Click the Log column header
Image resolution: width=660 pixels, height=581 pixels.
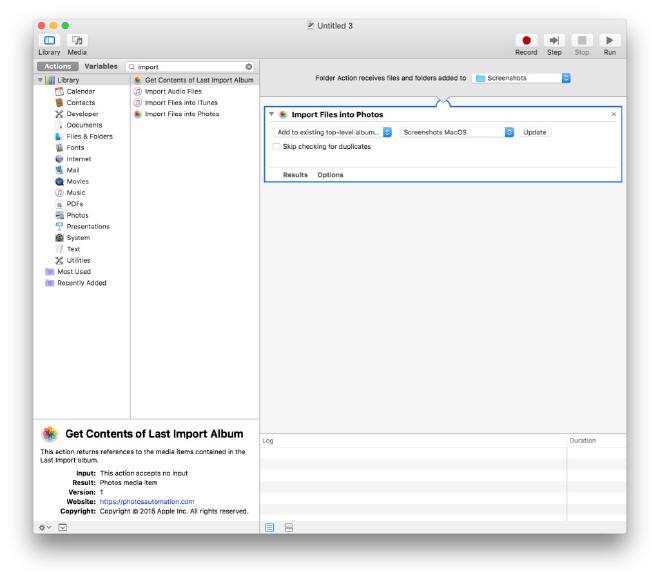[x=413, y=440]
